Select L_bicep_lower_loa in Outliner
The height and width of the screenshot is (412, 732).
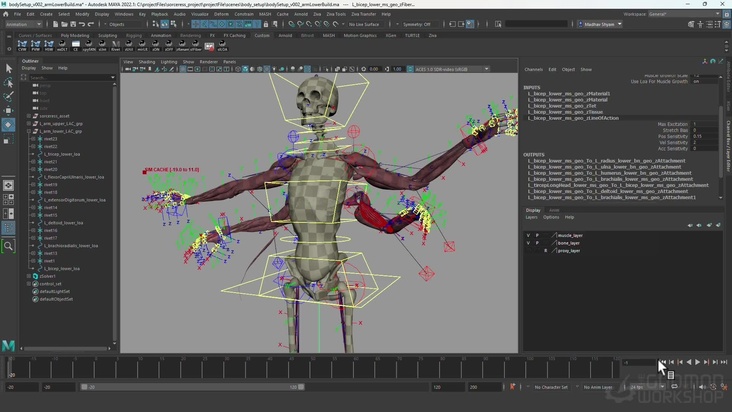62,269
